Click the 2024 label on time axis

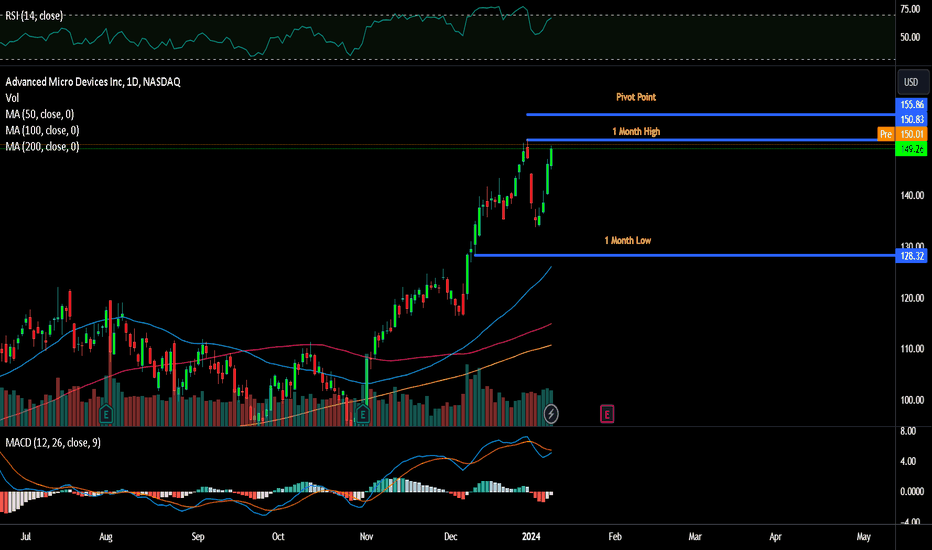point(531,536)
